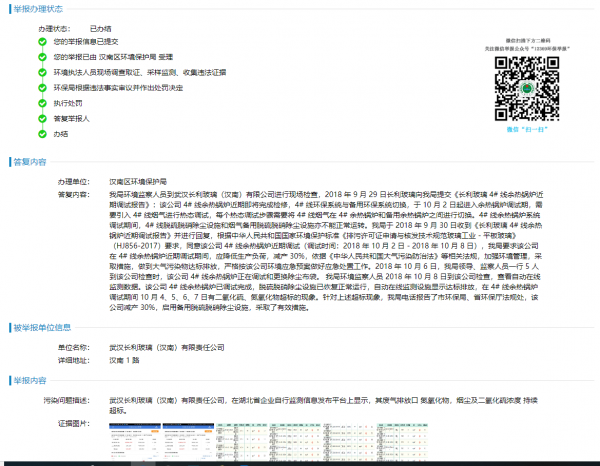Click green check beside 您的举报信息已提交

tap(42, 43)
